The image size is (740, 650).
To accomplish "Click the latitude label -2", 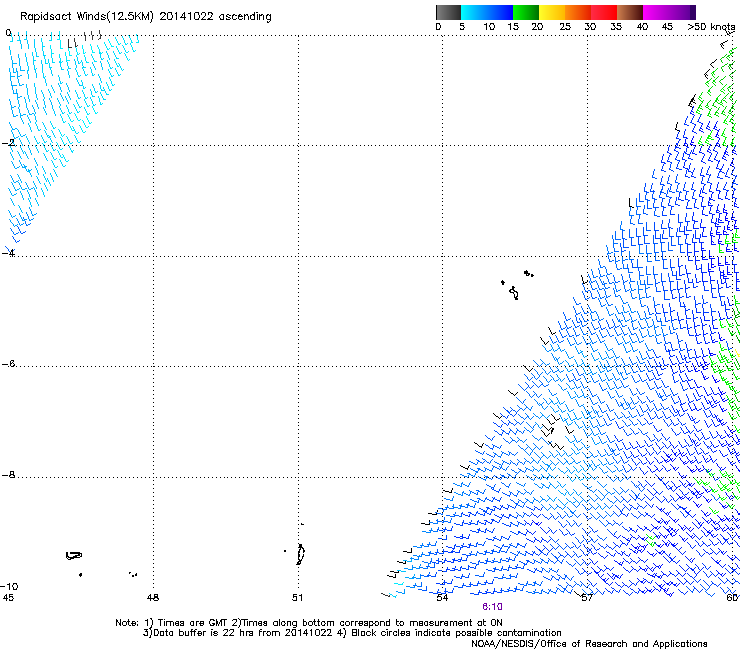I will click(x=8, y=143).
